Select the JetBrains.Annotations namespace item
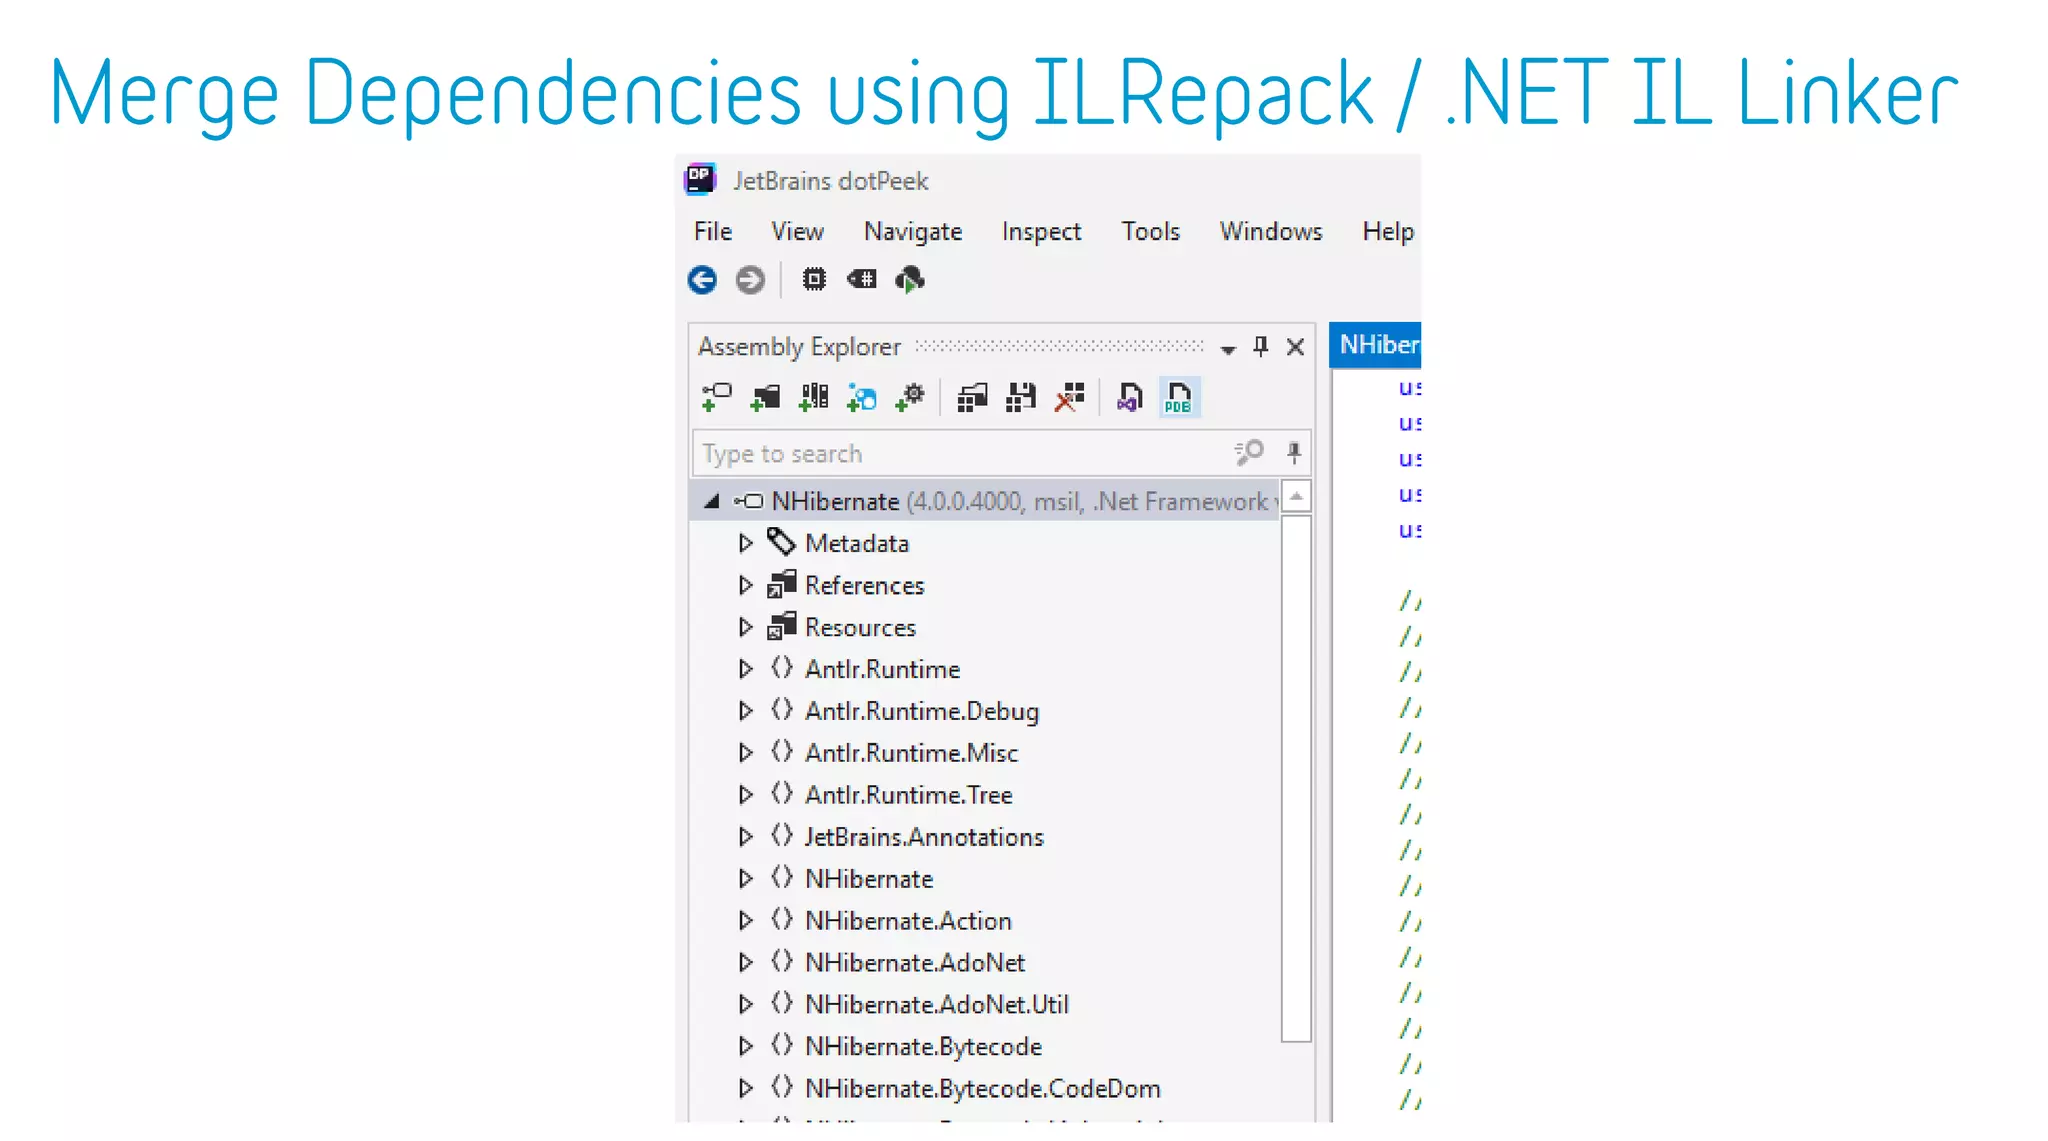 (x=923, y=837)
